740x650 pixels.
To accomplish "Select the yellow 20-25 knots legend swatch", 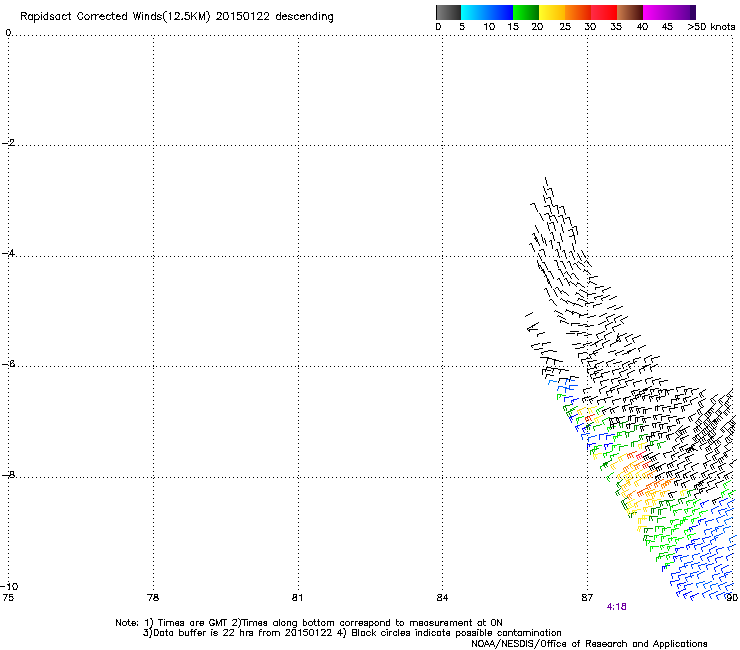I will coord(552,12).
